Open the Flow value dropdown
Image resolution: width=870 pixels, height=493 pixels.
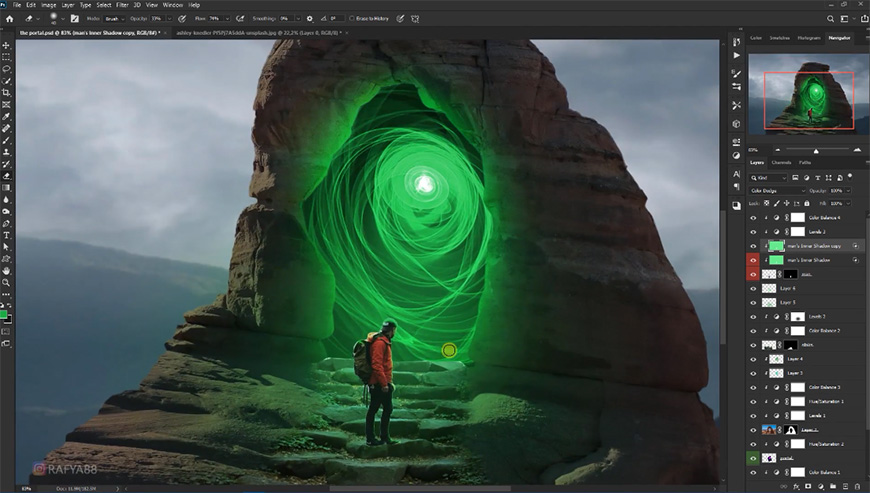(x=226, y=18)
